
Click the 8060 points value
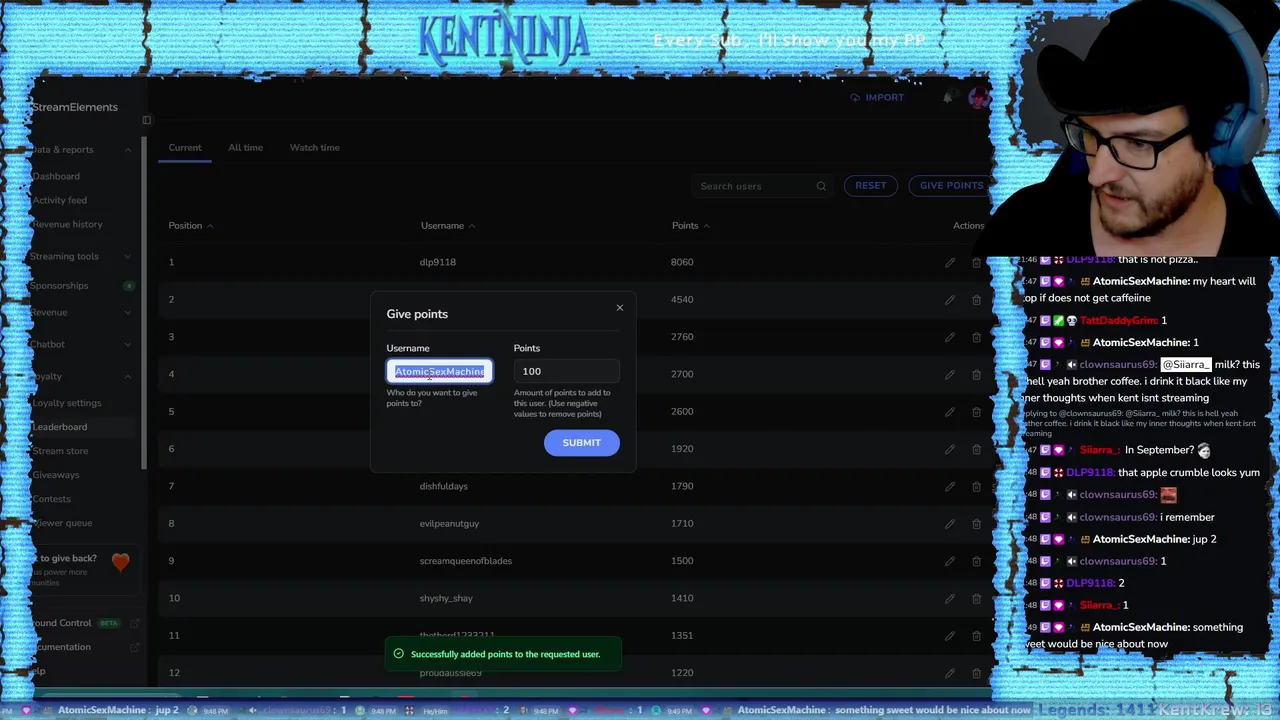coord(682,263)
